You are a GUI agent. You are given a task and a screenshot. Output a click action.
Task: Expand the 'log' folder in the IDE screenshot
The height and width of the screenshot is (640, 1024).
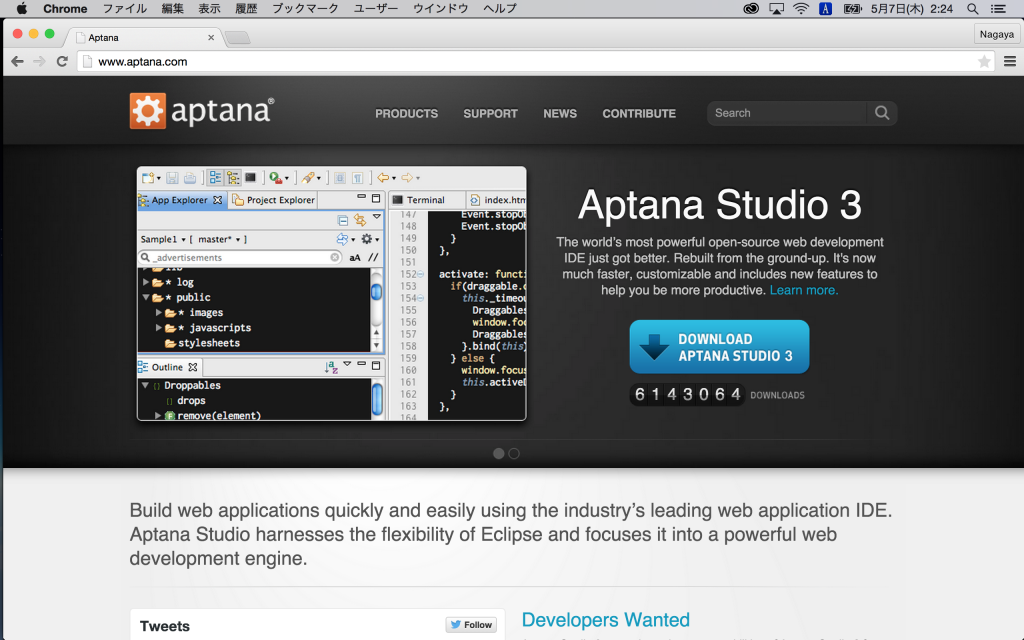tap(146, 282)
